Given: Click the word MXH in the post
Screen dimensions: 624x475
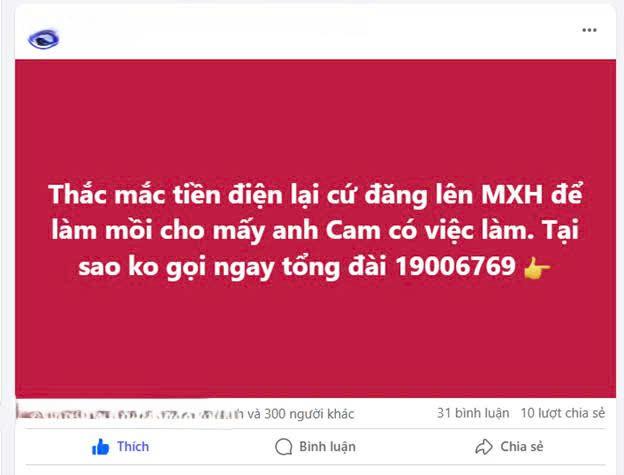Looking at the screenshot, I should click(513, 195).
